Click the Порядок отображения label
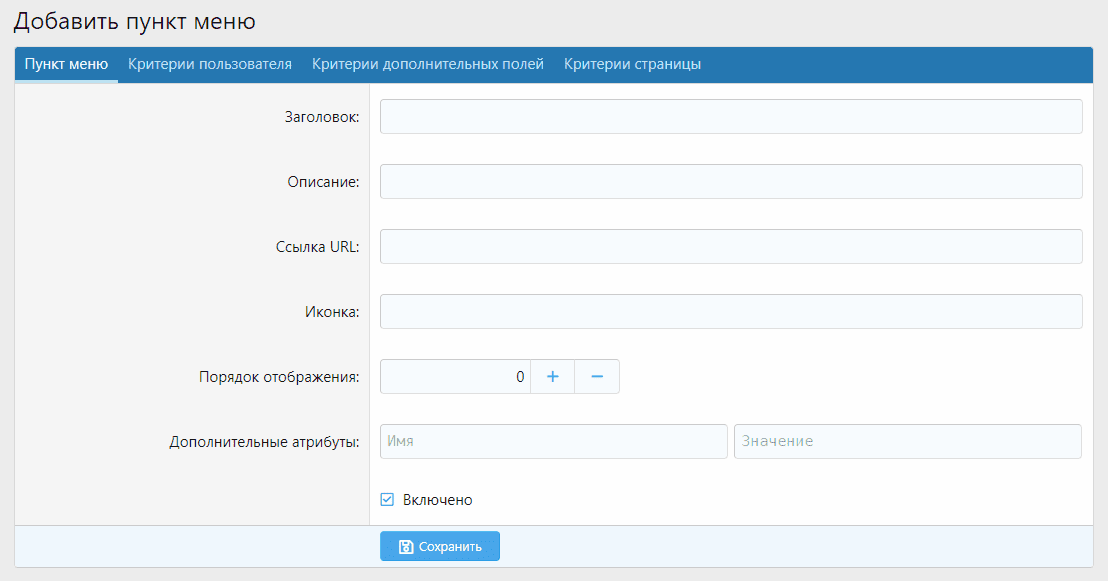 point(279,377)
